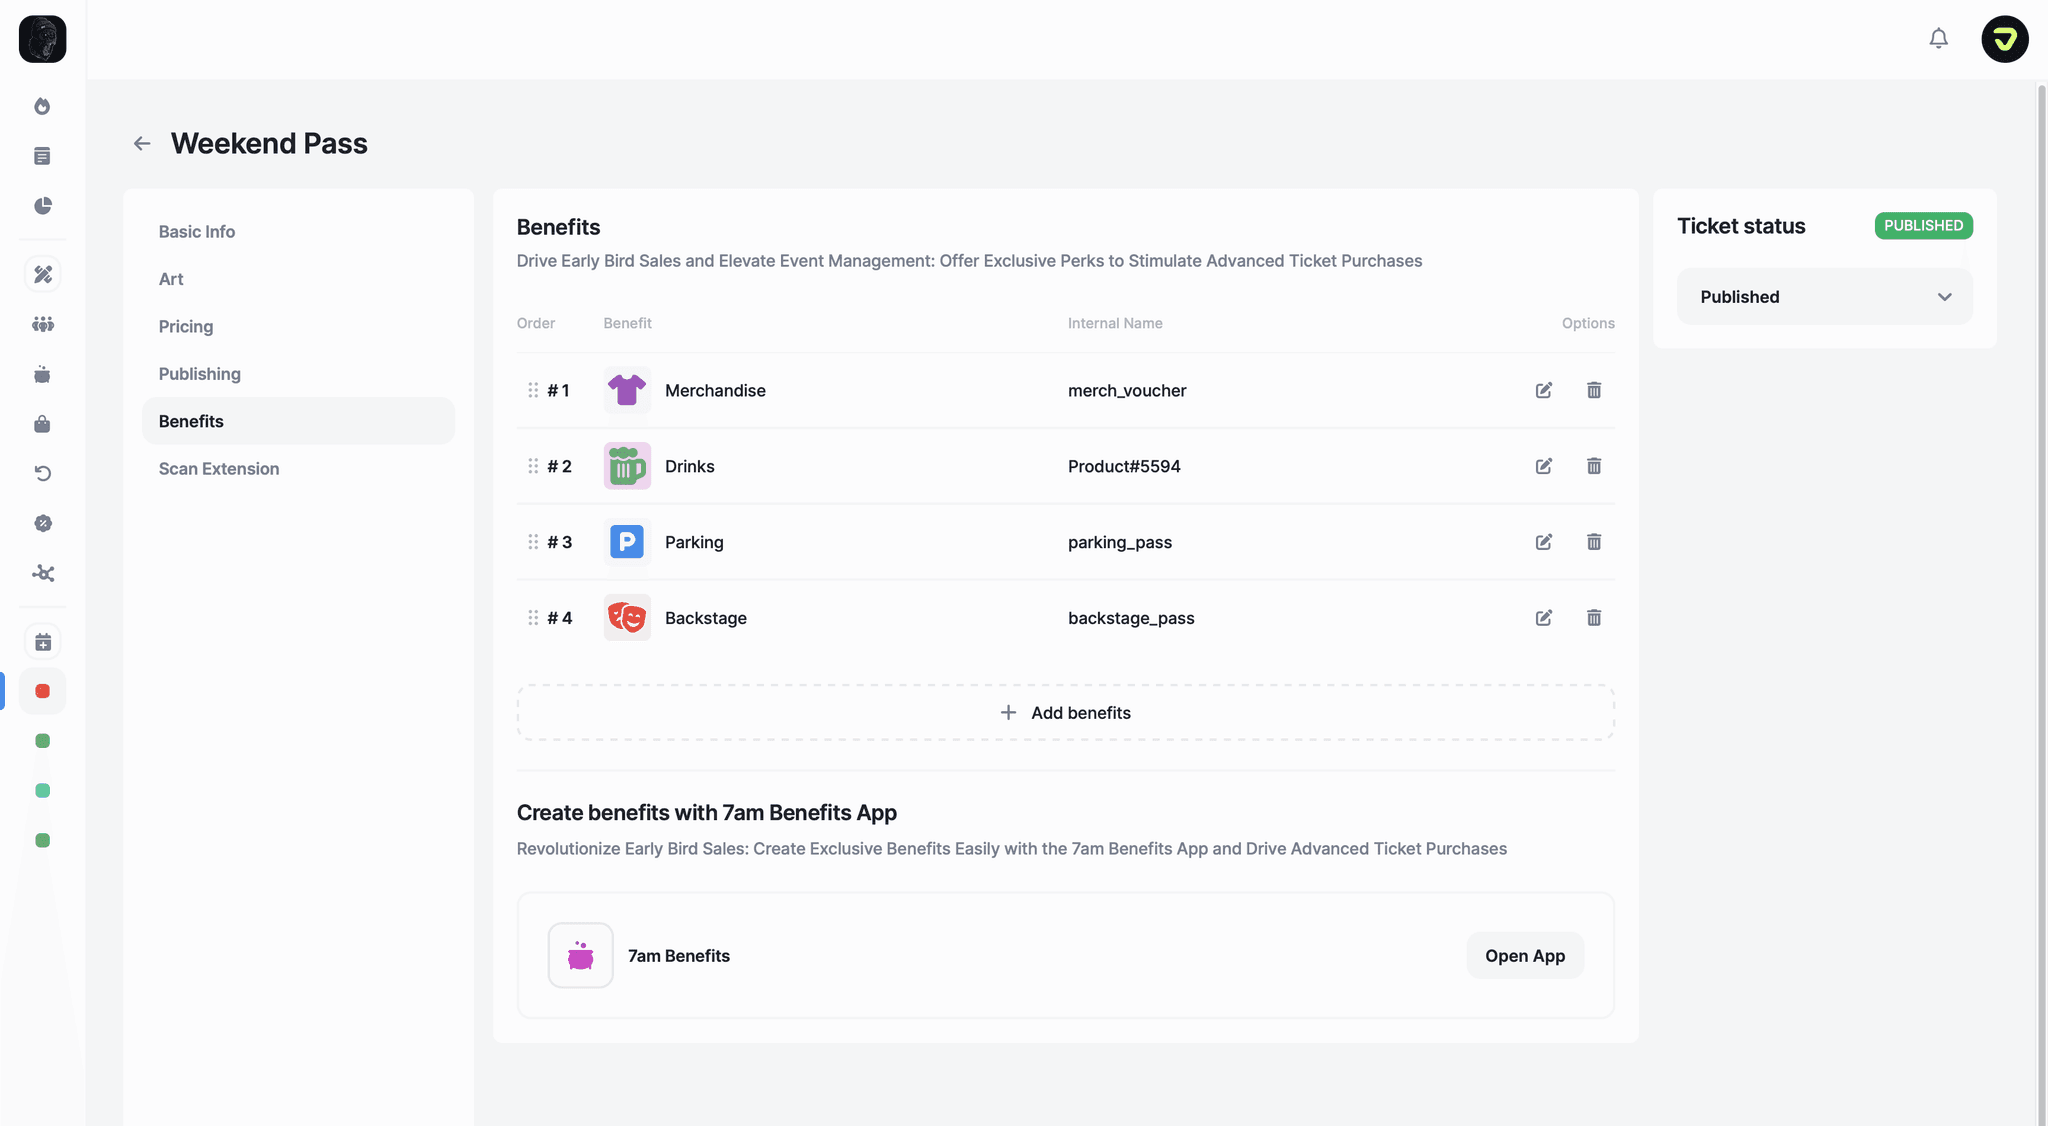
Task: Select the flame icon in the sidebar
Action: pyautogui.click(x=42, y=106)
